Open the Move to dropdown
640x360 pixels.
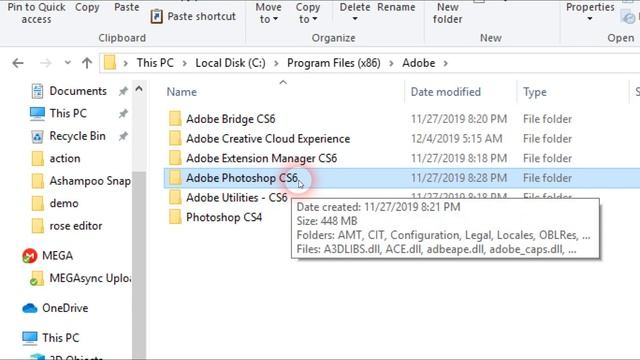(269, 13)
